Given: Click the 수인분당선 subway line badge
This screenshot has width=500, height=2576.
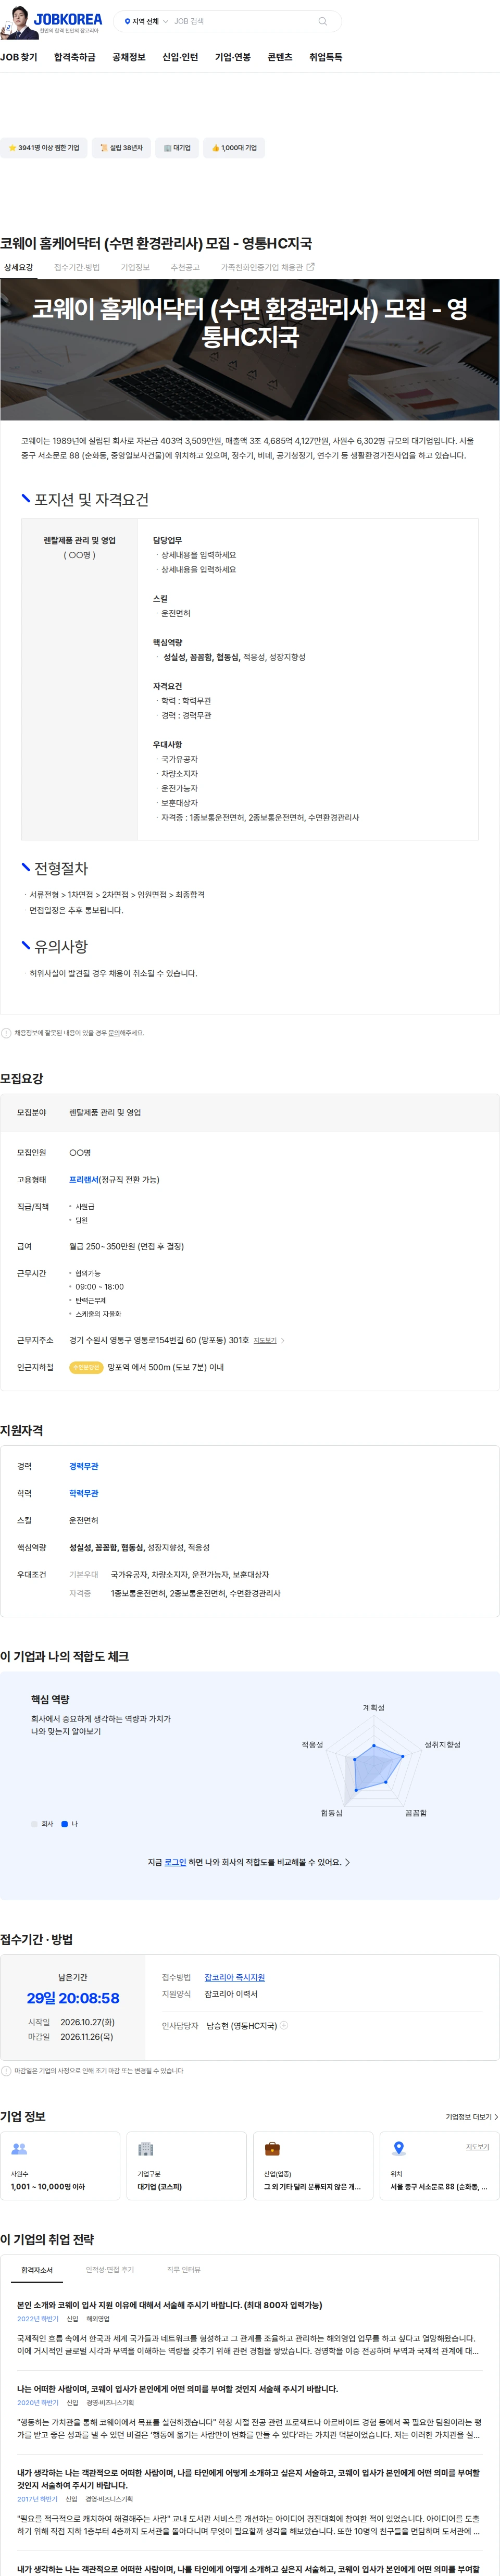Looking at the screenshot, I should tap(86, 1367).
